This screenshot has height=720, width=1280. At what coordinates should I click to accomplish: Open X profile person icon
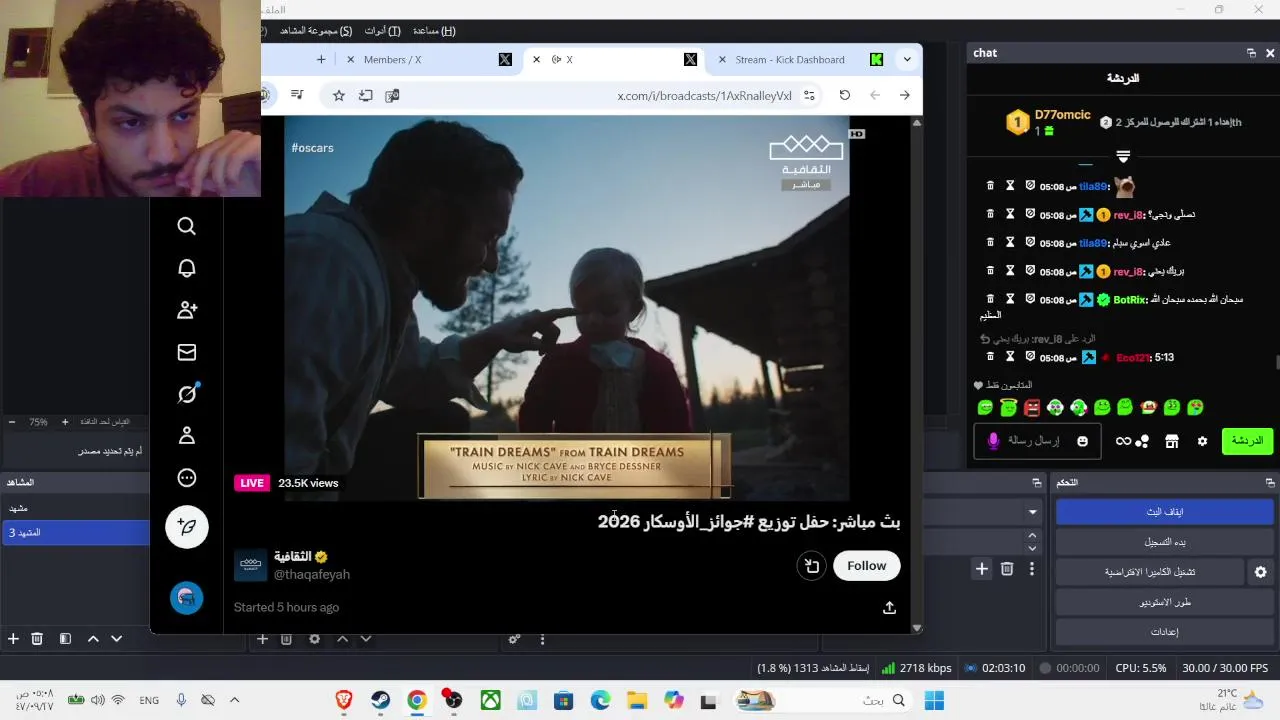(187, 436)
